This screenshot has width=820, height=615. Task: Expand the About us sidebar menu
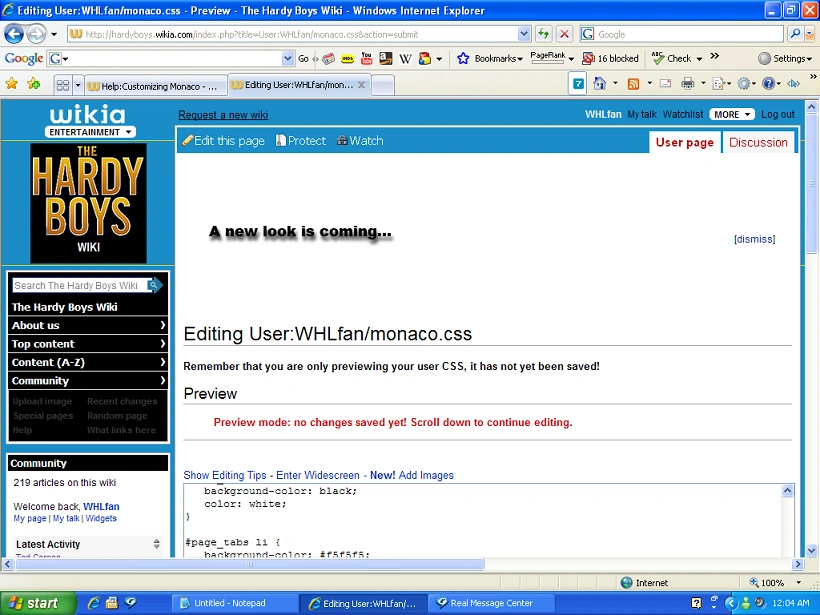pos(88,325)
